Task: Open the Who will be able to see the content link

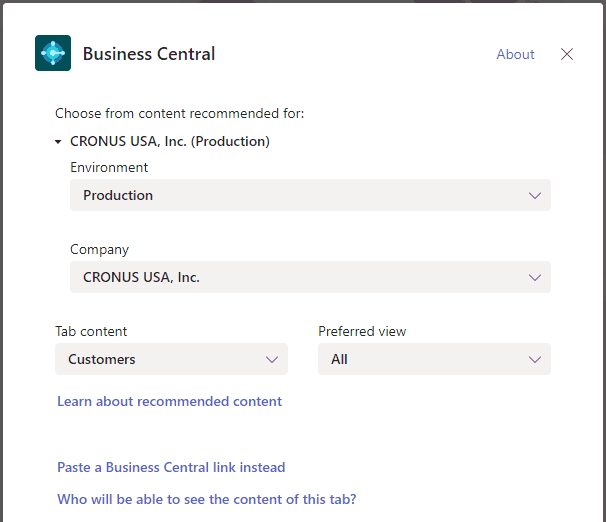Action: (206, 499)
